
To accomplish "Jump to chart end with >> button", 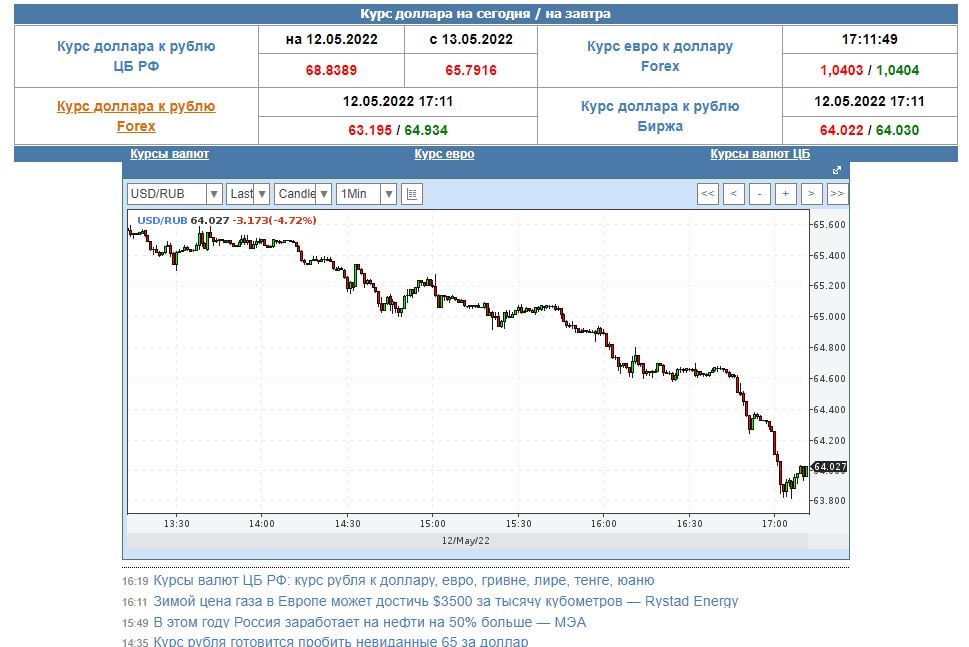I will 838,194.
